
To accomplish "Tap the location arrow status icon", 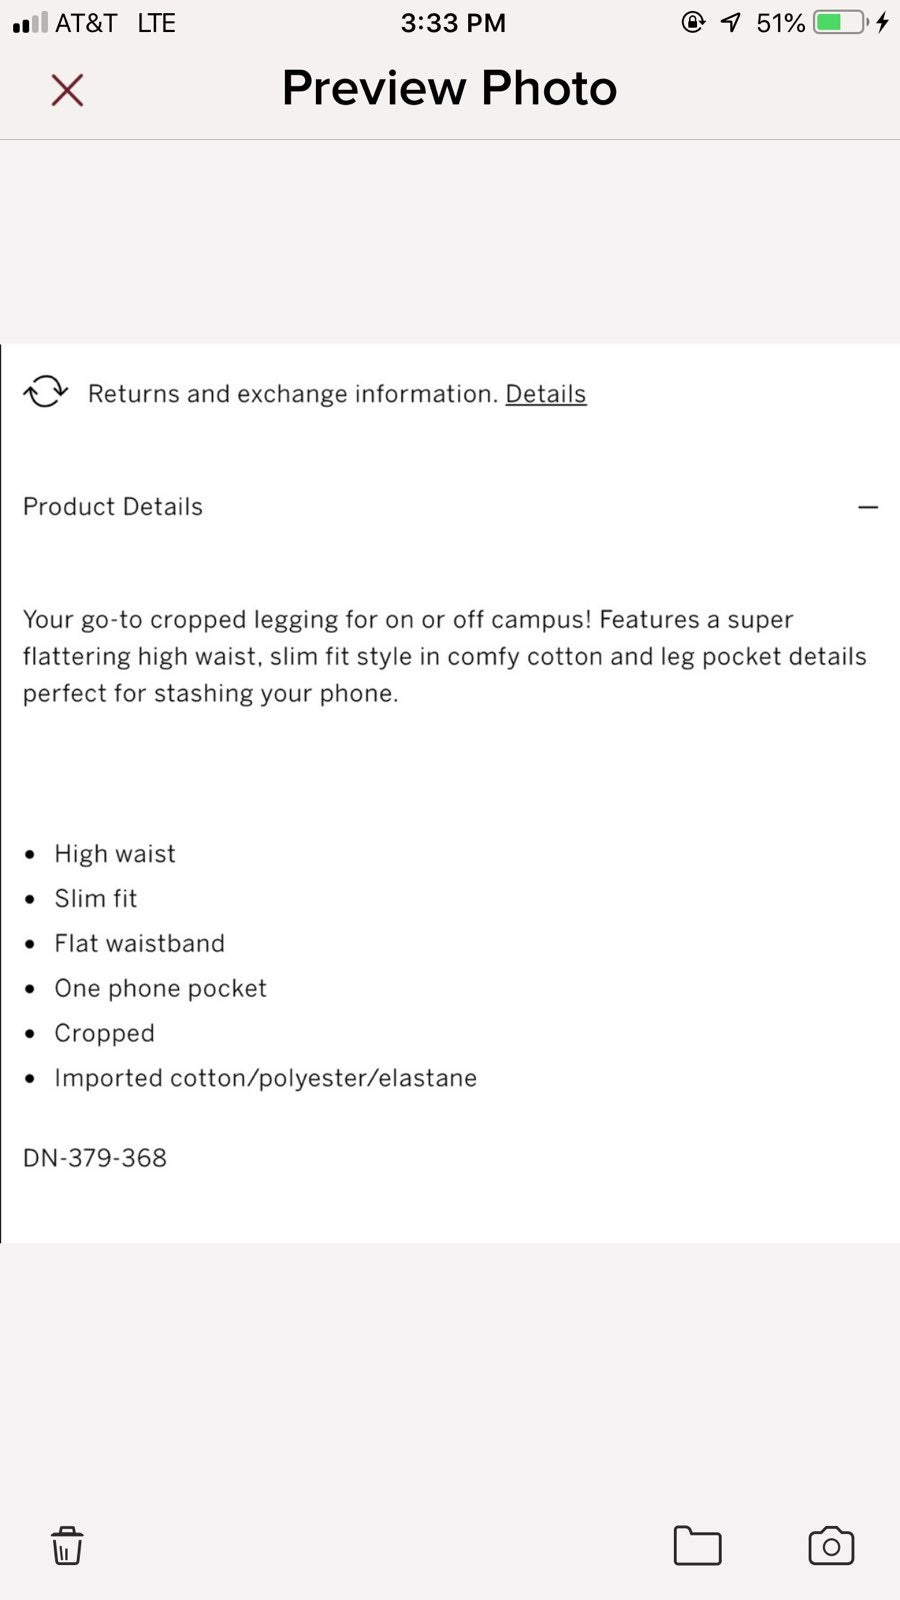I will click(731, 22).
